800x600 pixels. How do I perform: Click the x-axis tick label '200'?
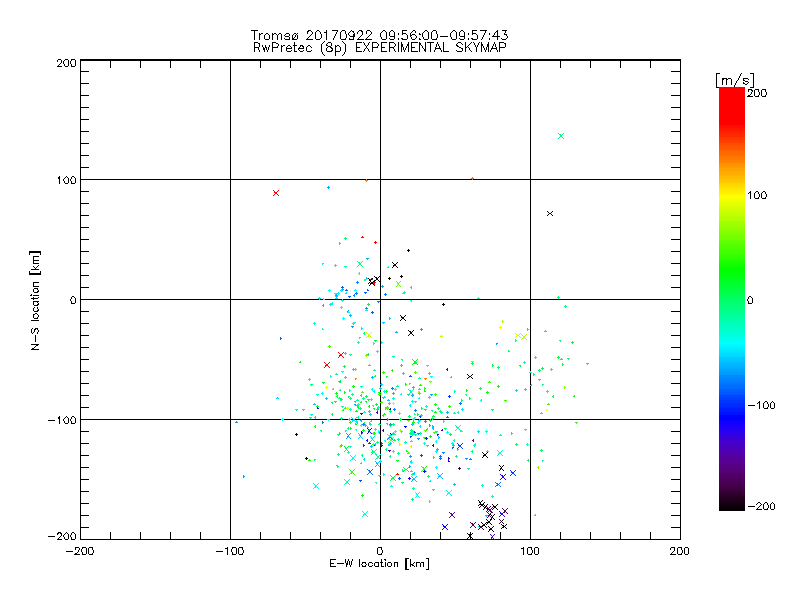click(680, 552)
